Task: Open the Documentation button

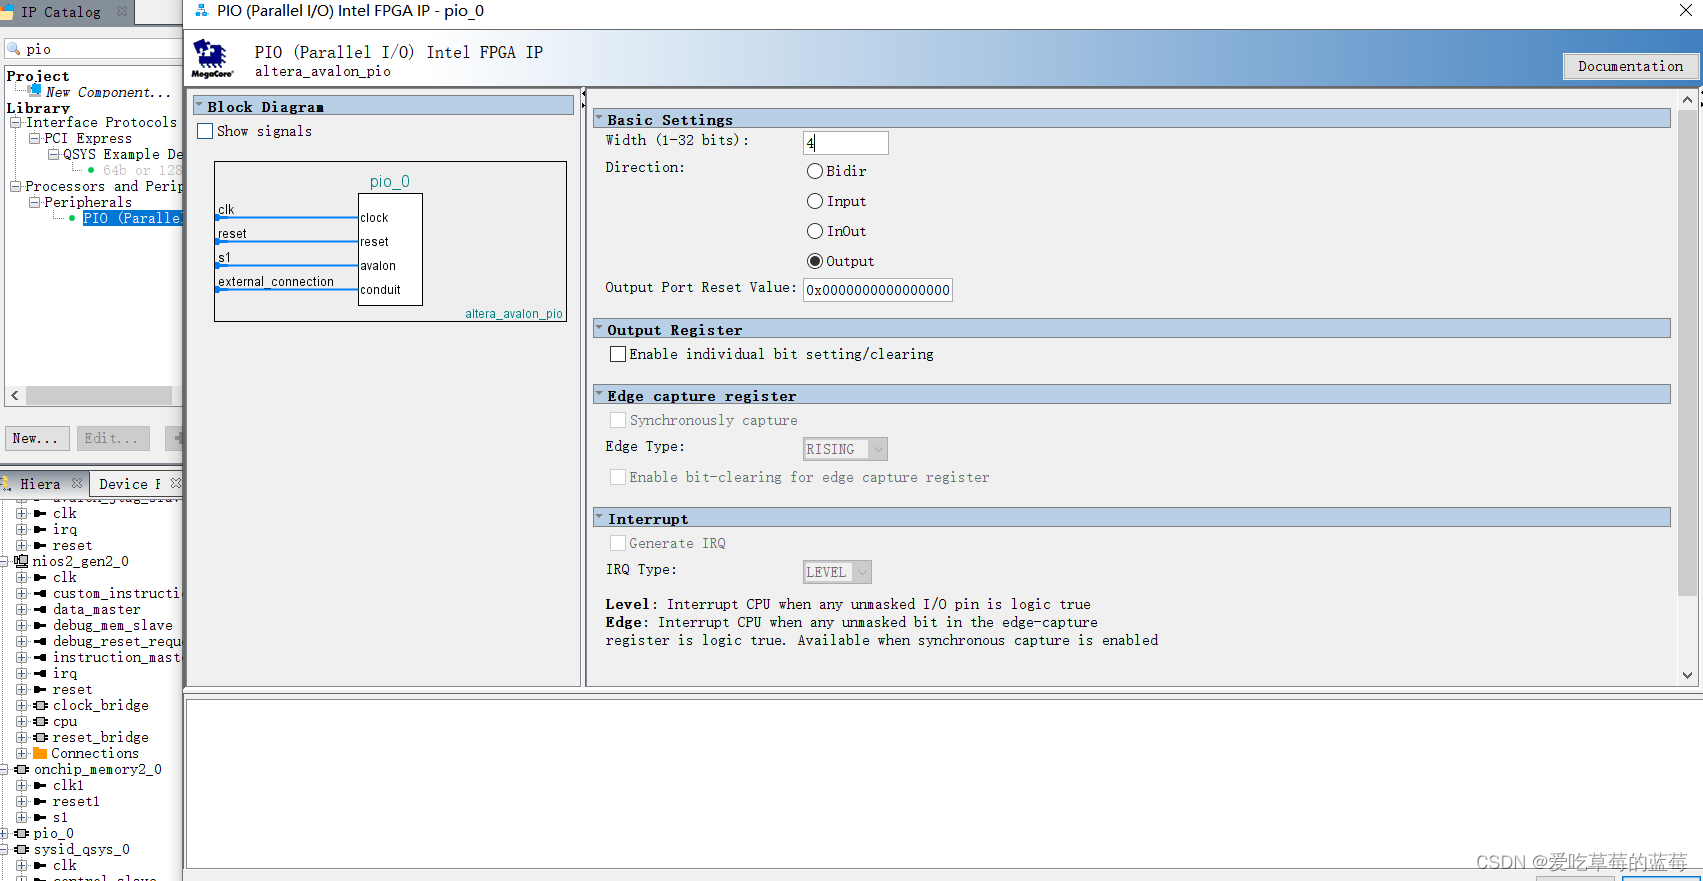Action: coord(1631,66)
